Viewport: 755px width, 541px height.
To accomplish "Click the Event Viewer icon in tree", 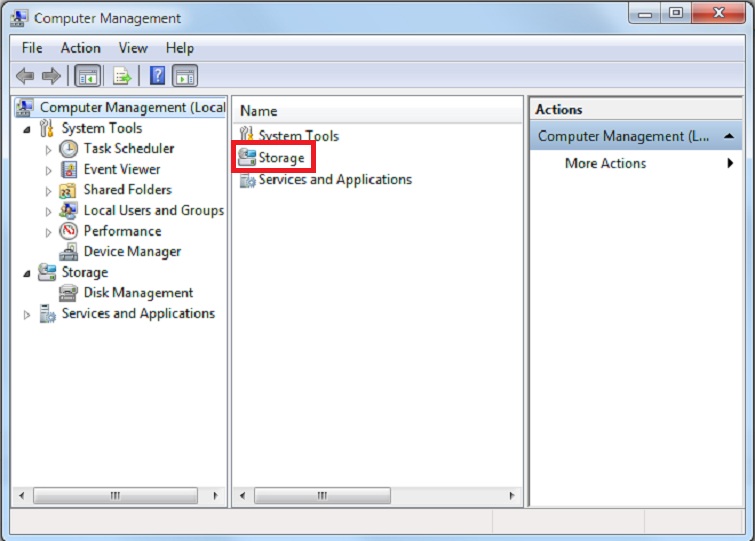I will pyautogui.click(x=68, y=169).
